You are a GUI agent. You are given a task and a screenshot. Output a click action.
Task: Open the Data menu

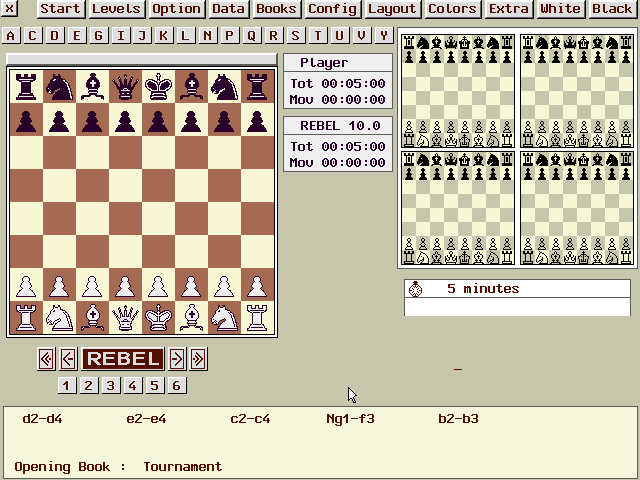tap(228, 9)
